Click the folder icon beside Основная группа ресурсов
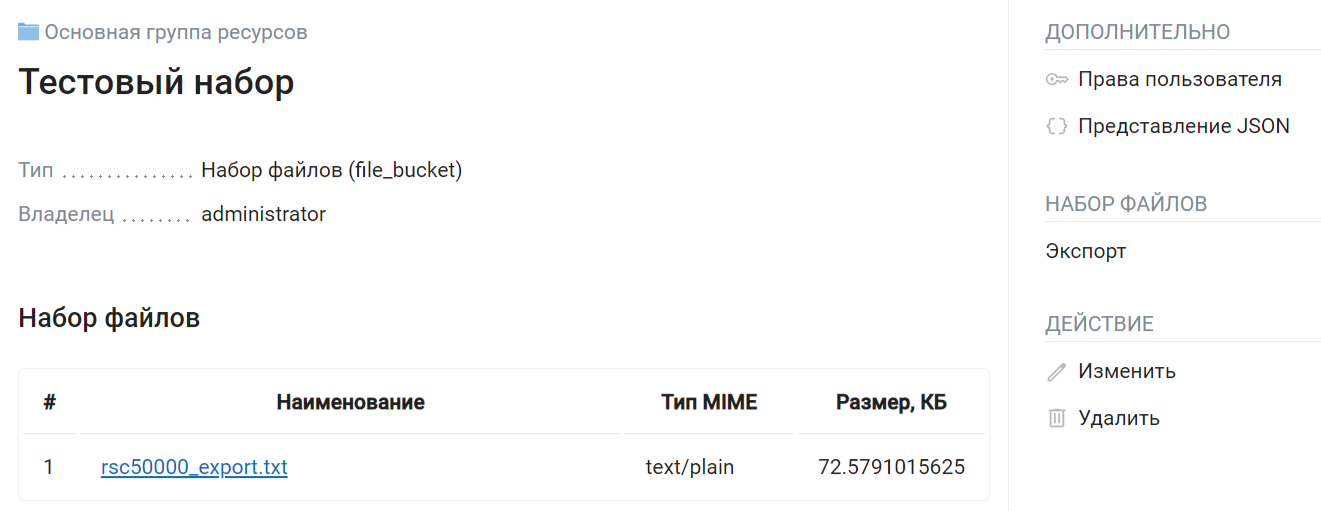The height and width of the screenshot is (511, 1321). coord(28,32)
